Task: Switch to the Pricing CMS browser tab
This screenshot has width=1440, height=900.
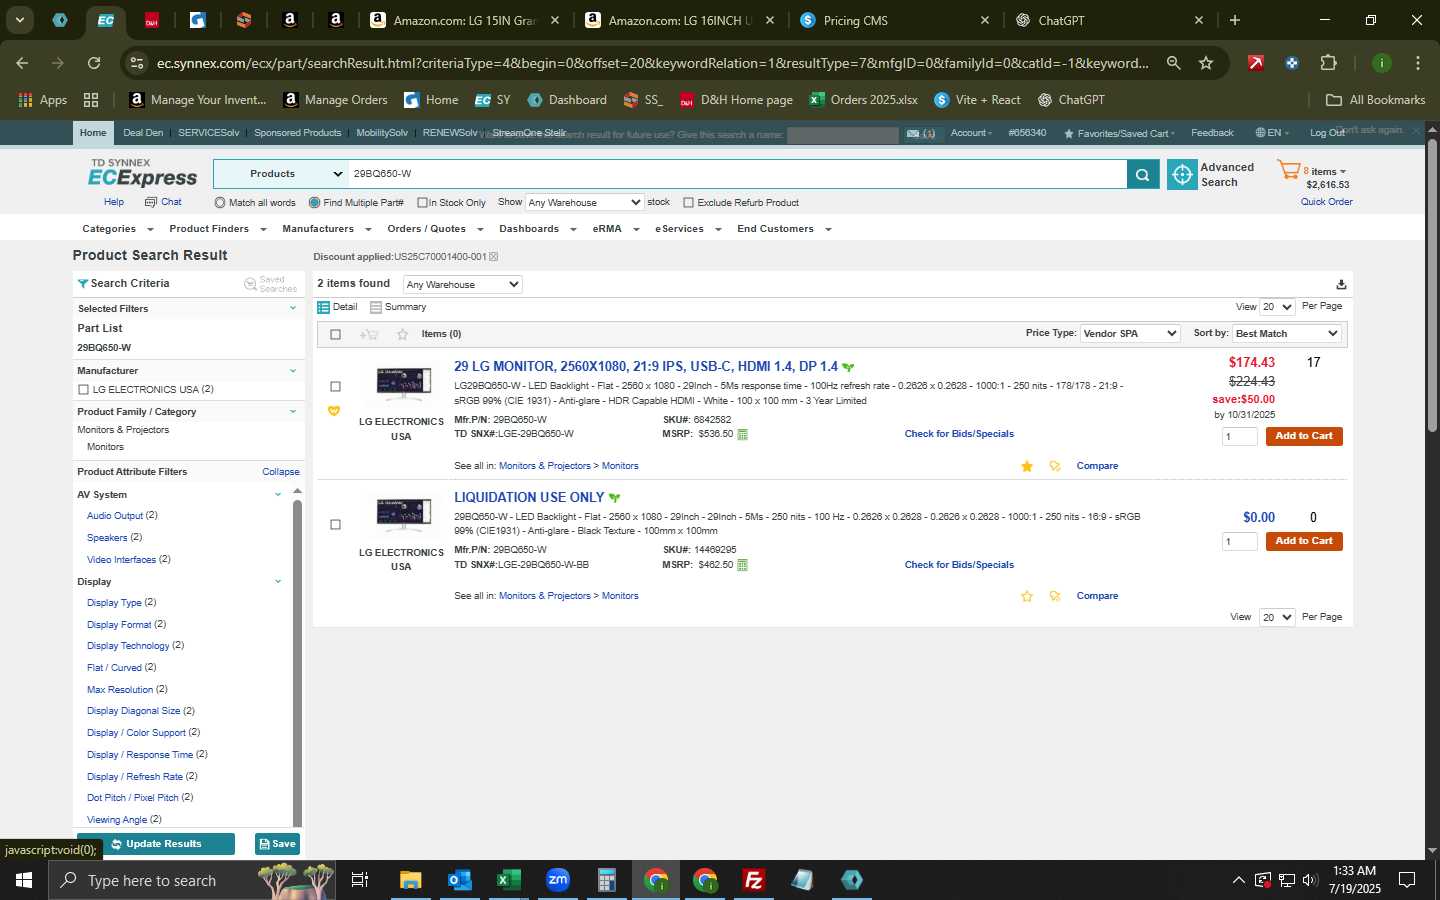Action: pos(894,21)
